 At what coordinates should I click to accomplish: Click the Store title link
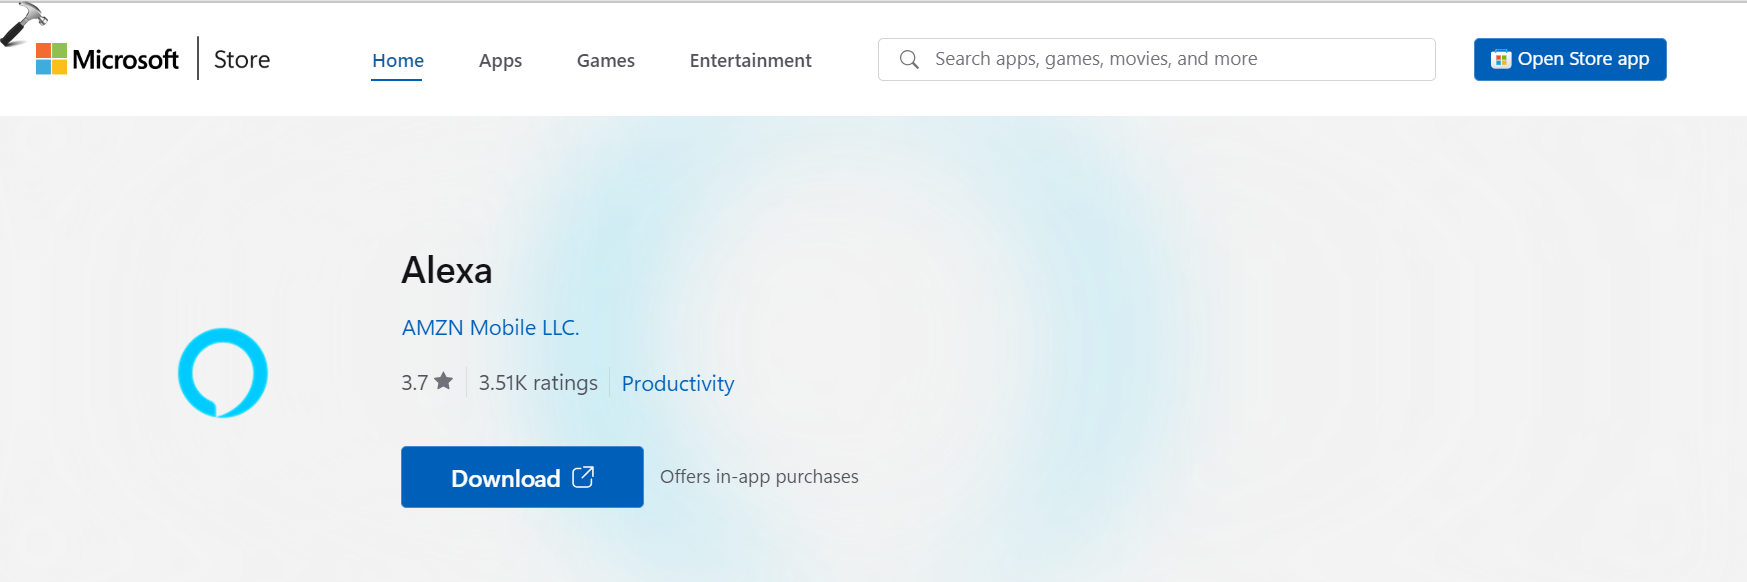pyautogui.click(x=242, y=60)
